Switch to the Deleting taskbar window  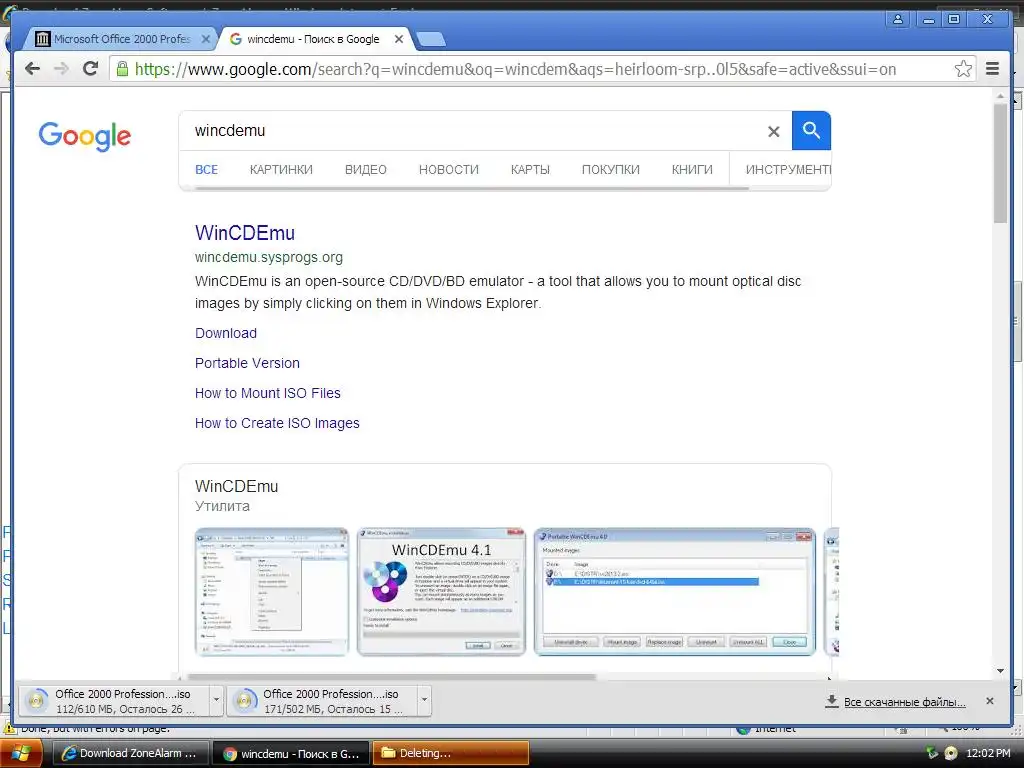coord(451,754)
